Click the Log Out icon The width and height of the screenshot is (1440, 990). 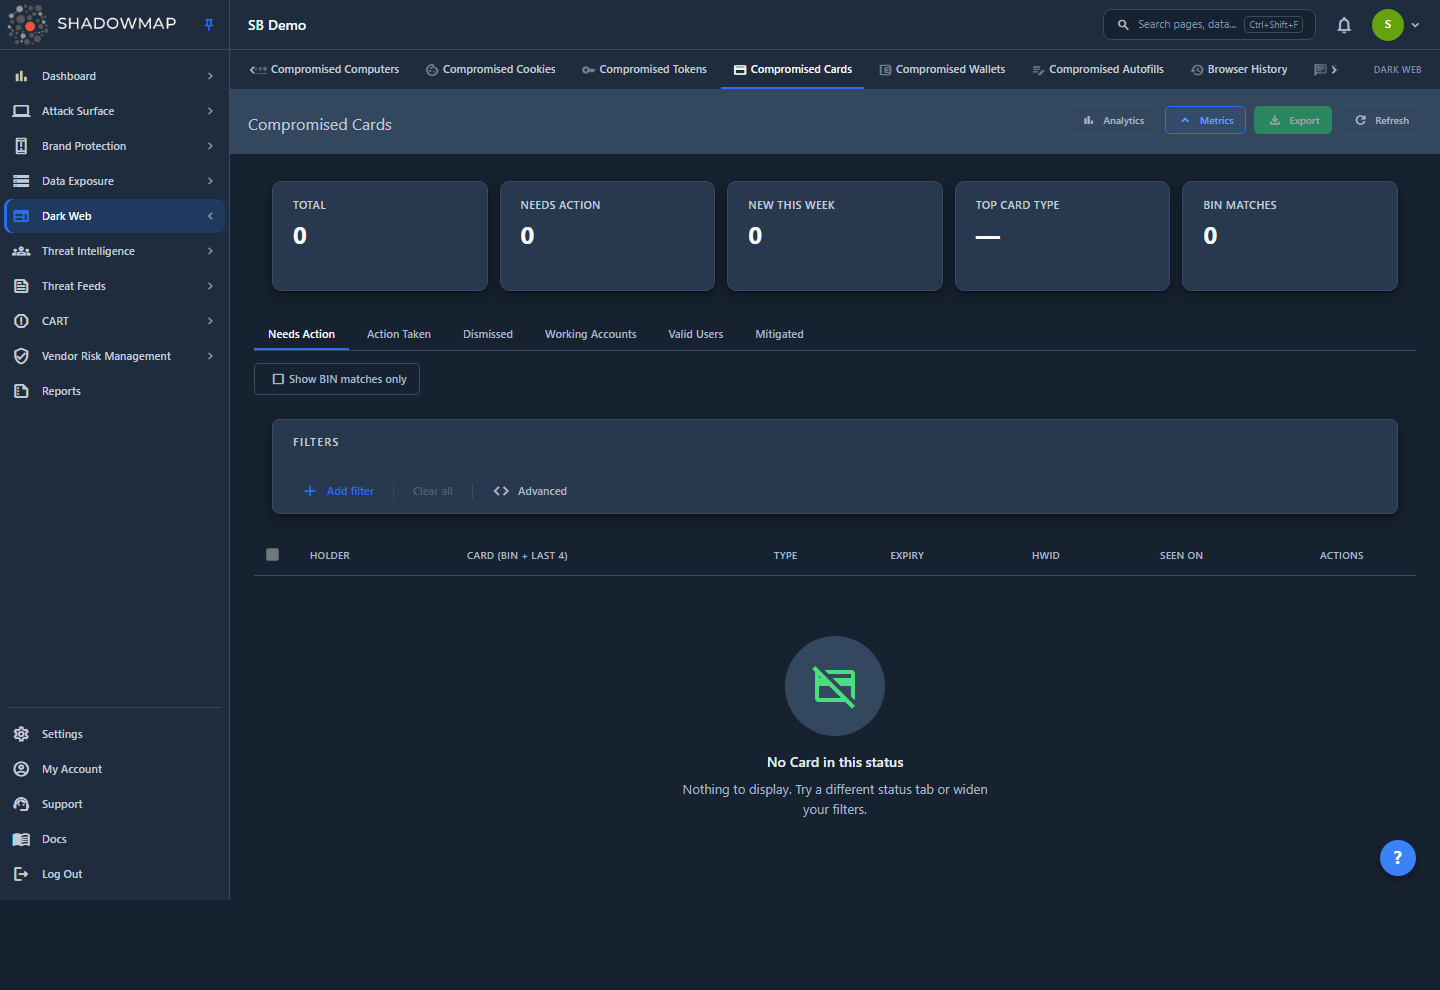pyautogui.click(x=21, y=874)
